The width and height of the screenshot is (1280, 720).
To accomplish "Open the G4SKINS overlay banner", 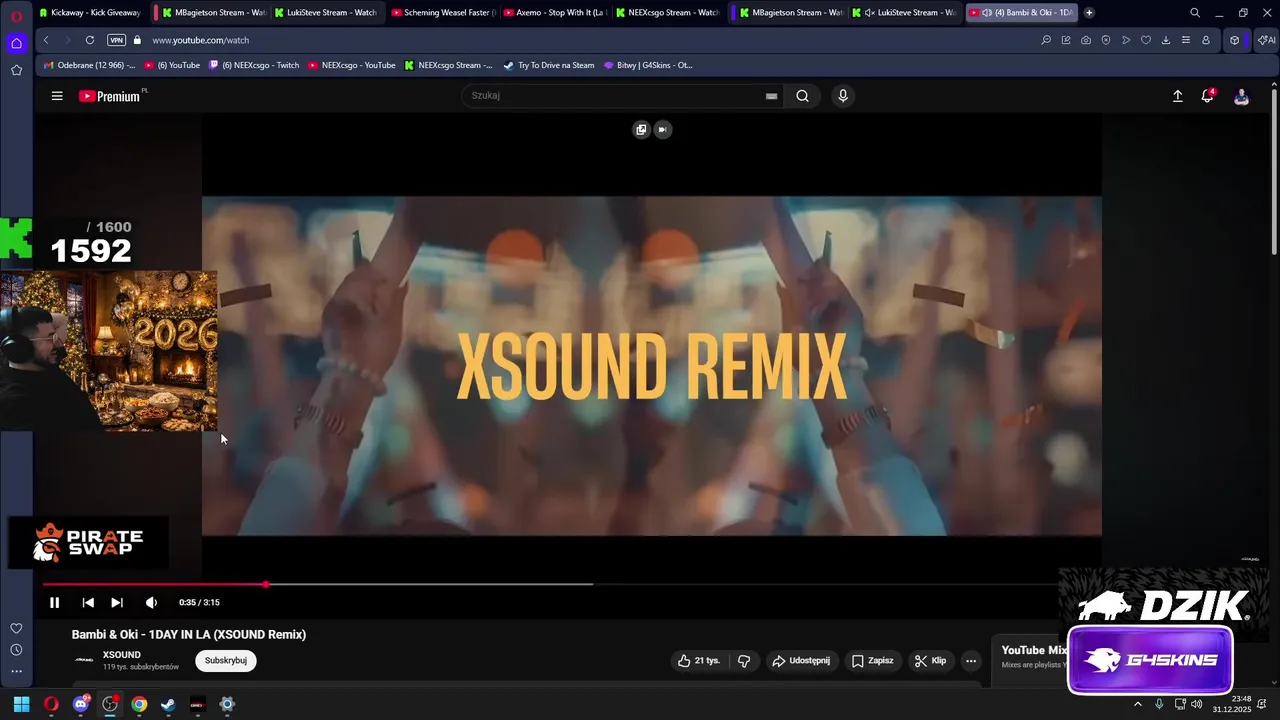I will click(1150, 660).
